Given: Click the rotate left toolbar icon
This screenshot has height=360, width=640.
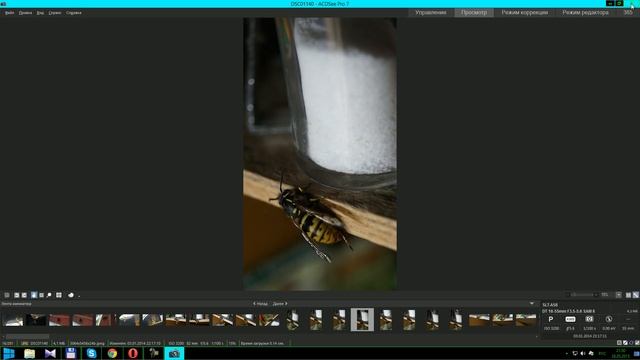Looking at the screenshot, I should point(17,295).
